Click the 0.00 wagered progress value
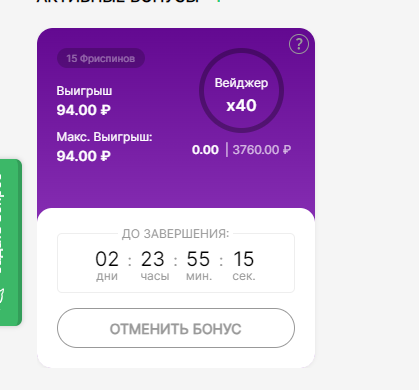The image size is (419, 390). click(205, 150)
